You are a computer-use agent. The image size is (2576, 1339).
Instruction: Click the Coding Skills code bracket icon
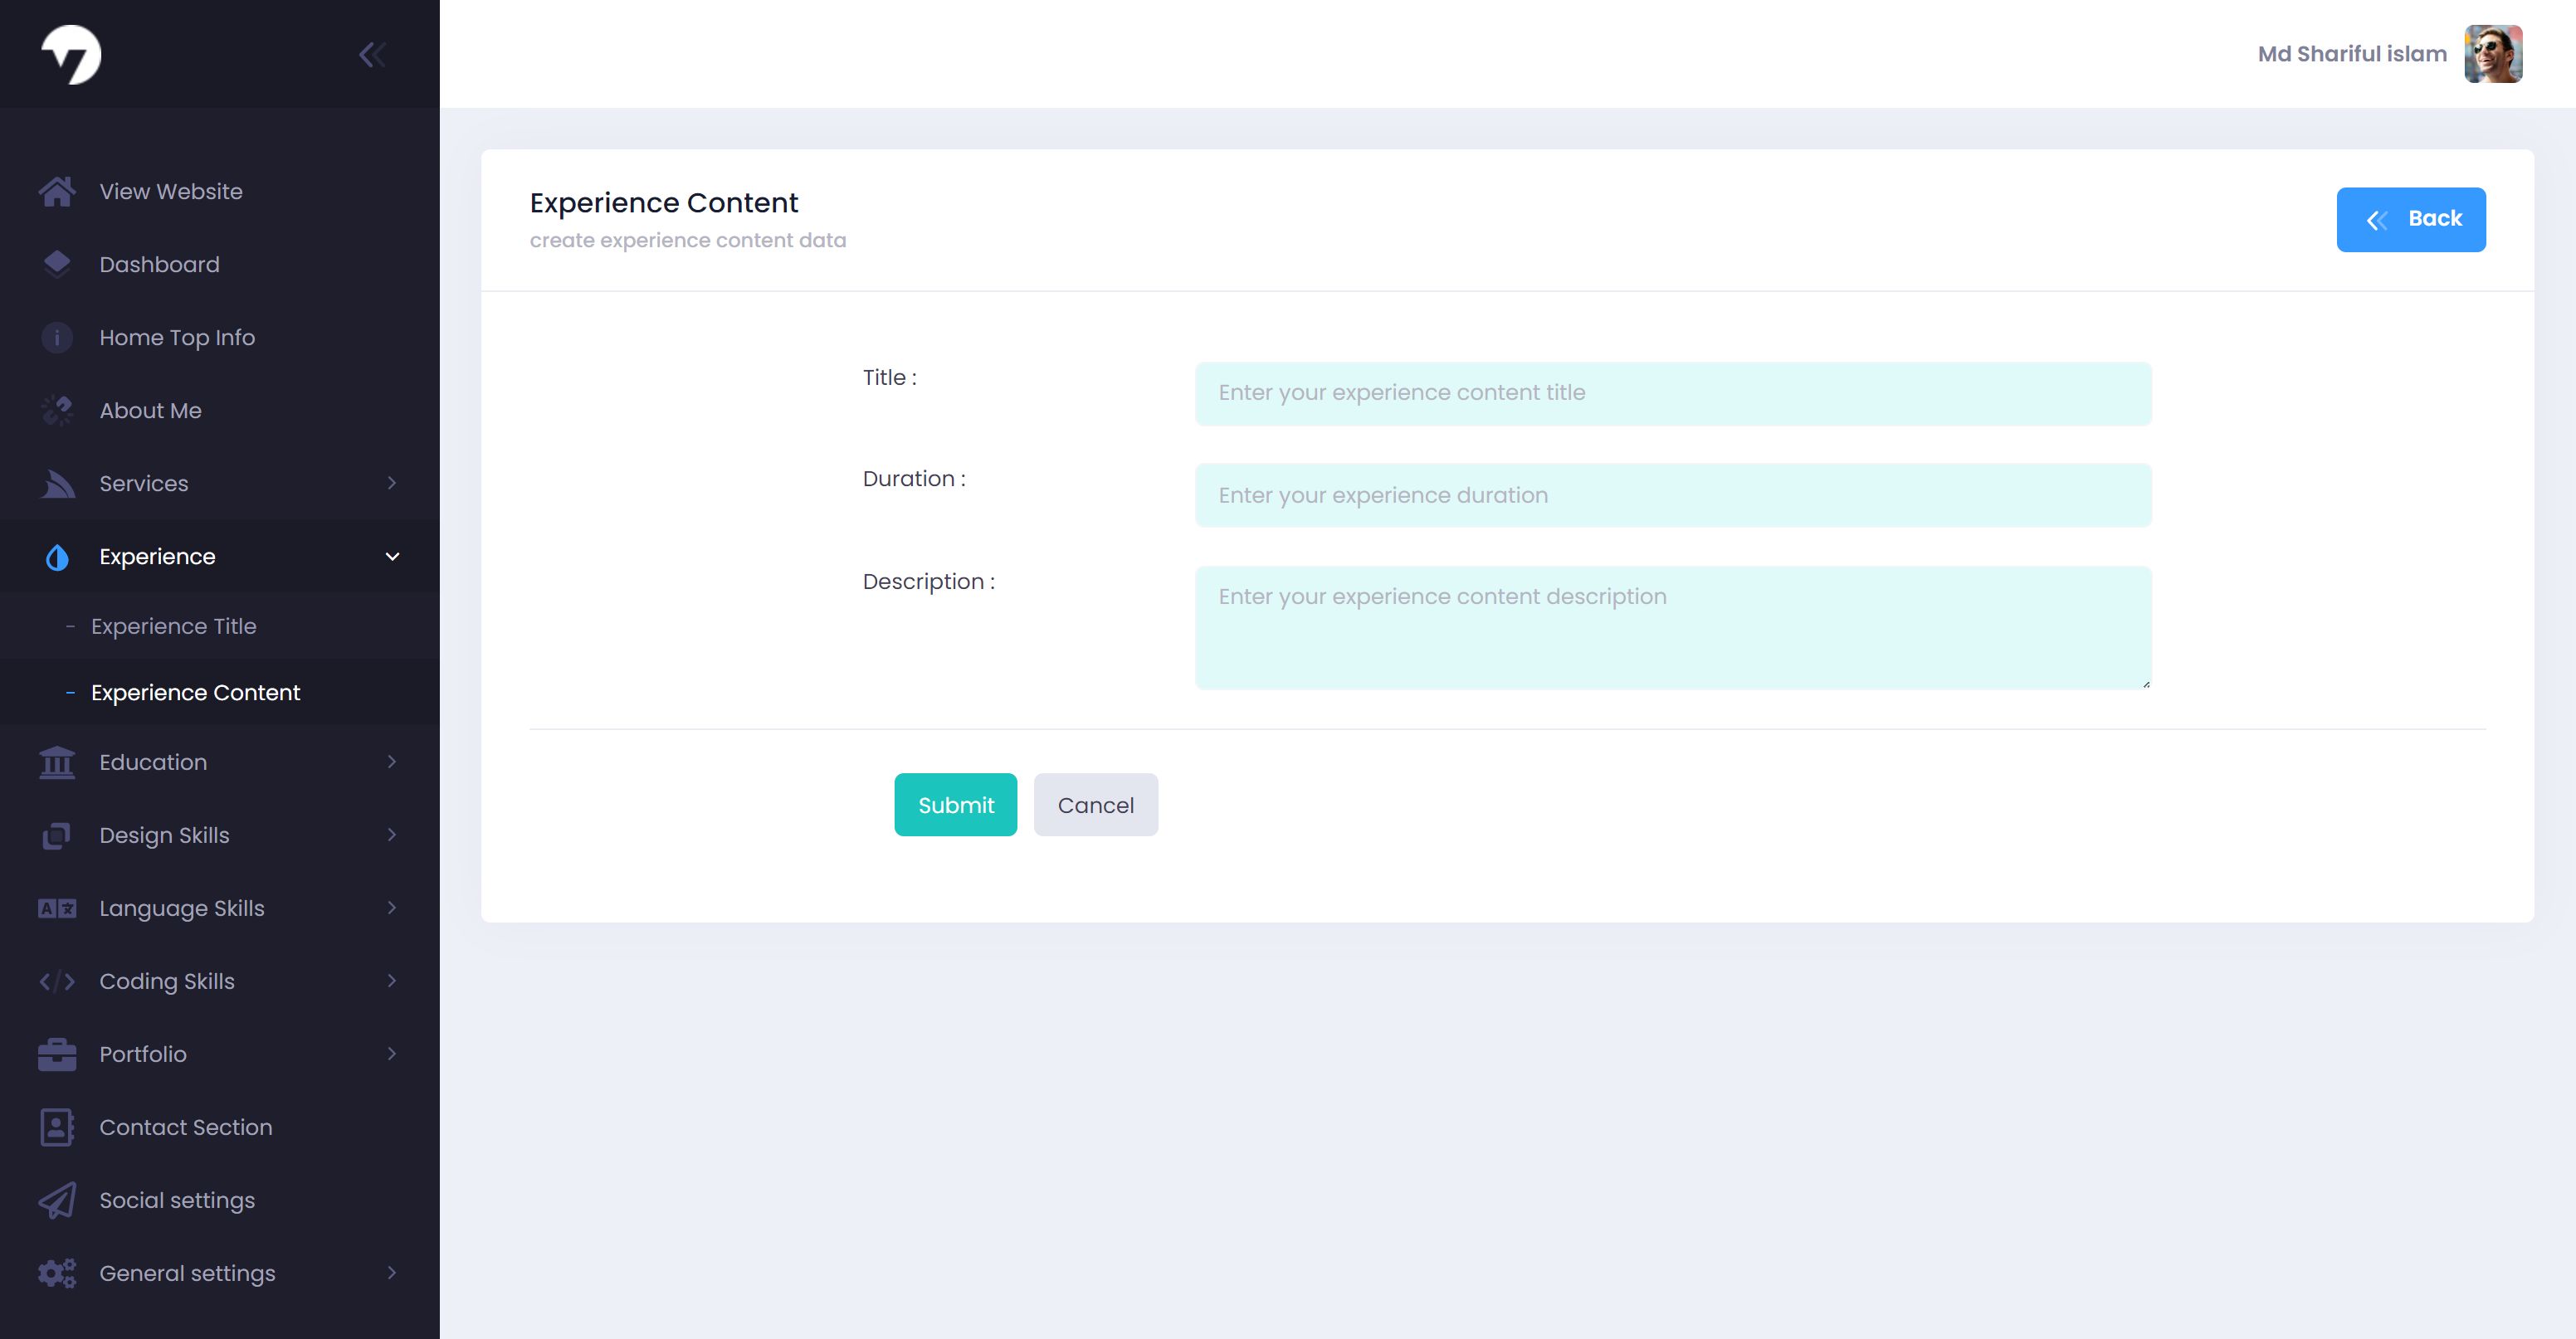coord(57,981)
